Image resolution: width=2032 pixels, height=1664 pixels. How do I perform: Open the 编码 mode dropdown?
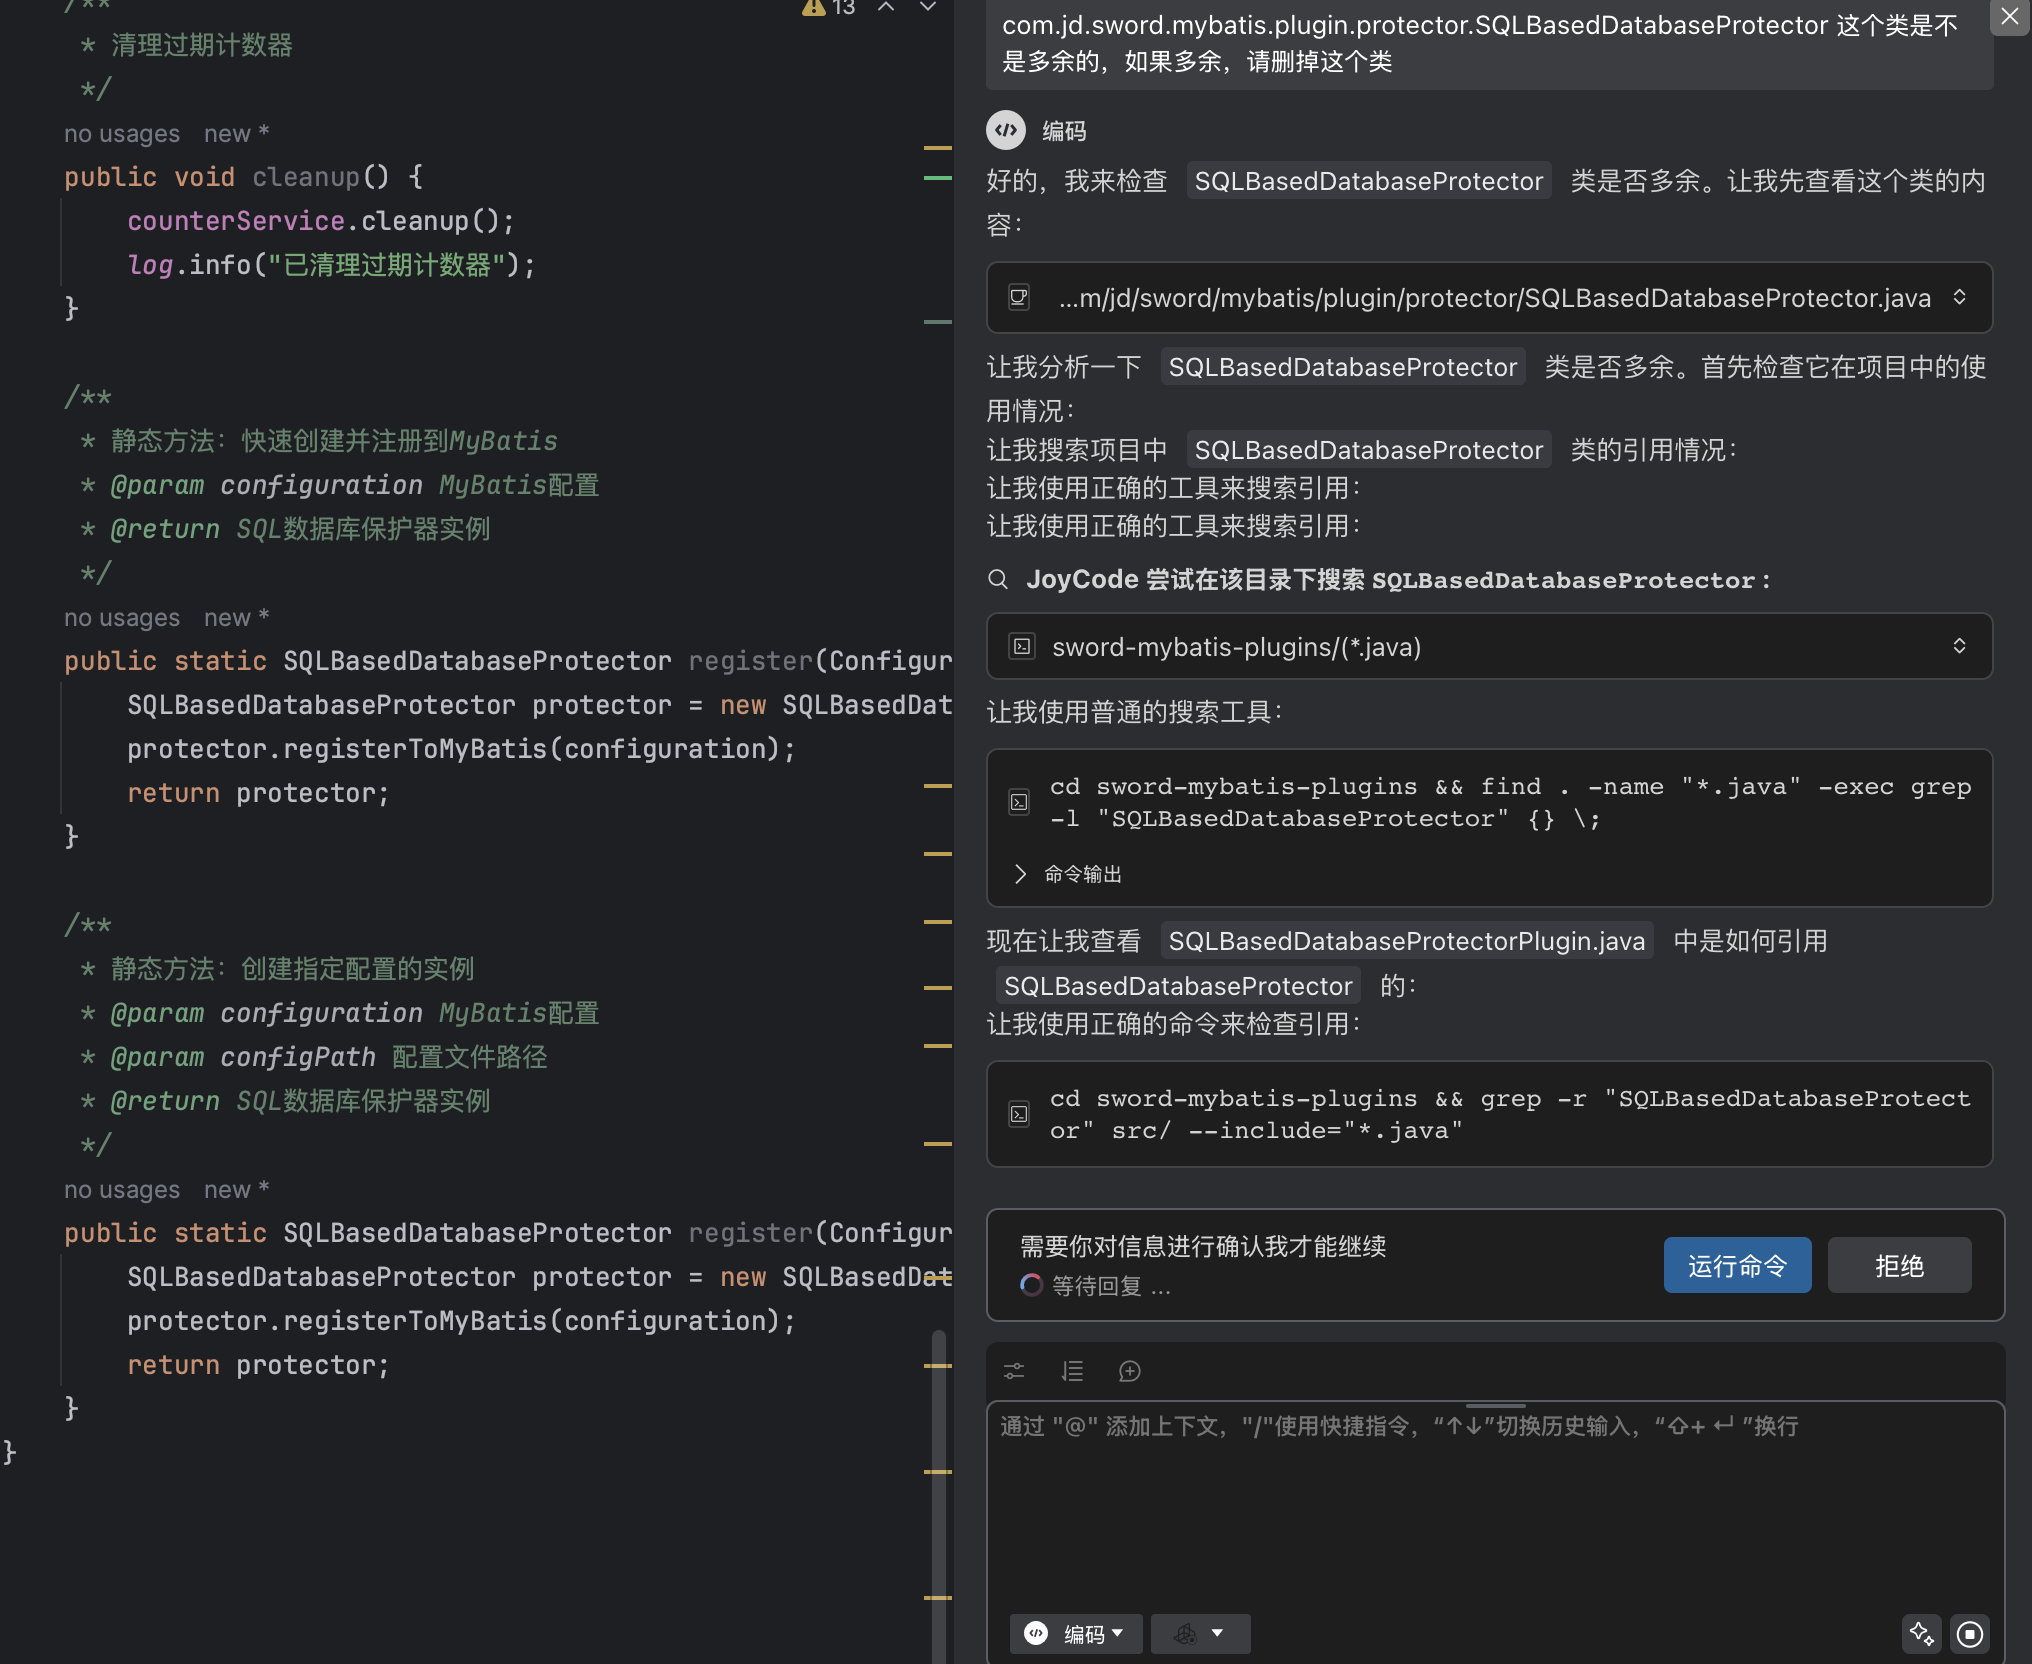click(1076, 1634)
